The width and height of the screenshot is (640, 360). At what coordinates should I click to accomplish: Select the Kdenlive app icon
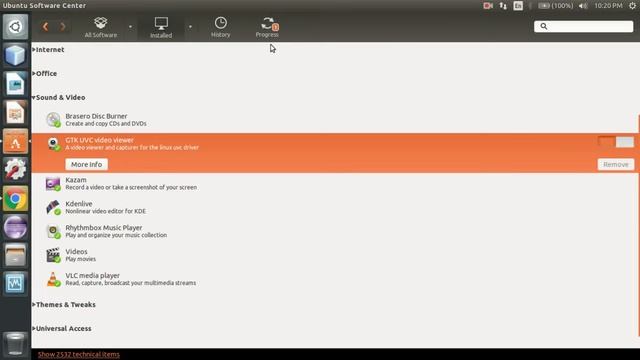pos(53,207)
